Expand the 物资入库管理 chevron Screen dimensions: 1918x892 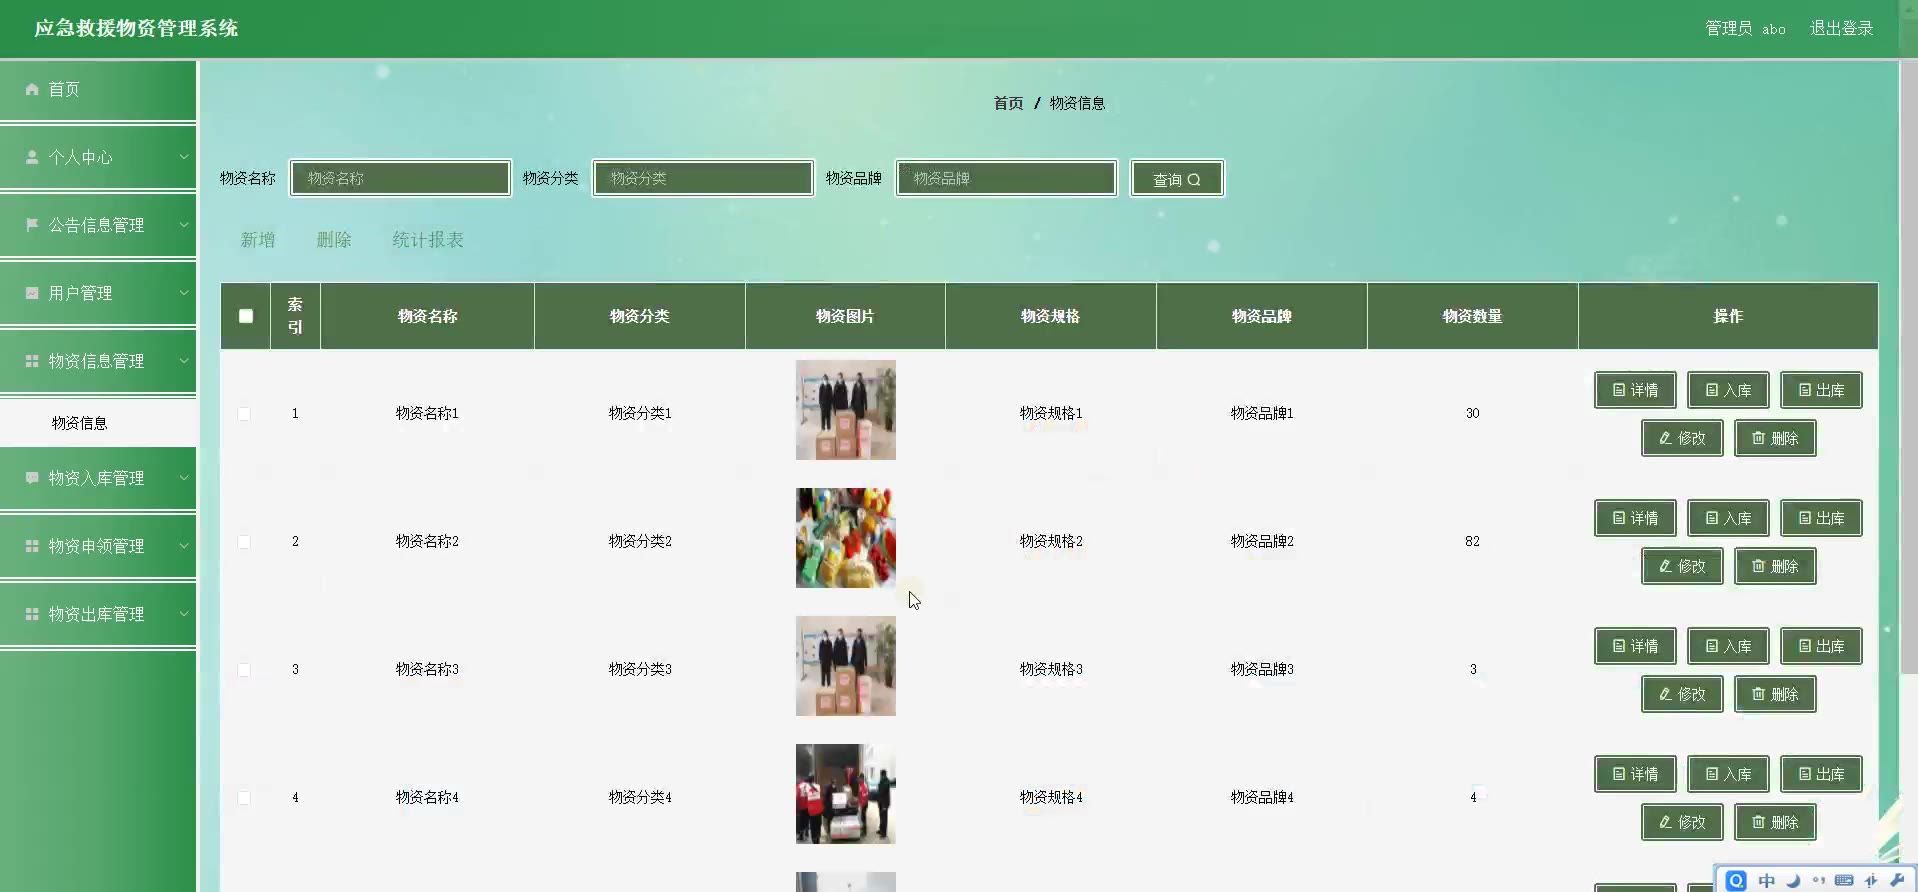(x=184, y=478)
